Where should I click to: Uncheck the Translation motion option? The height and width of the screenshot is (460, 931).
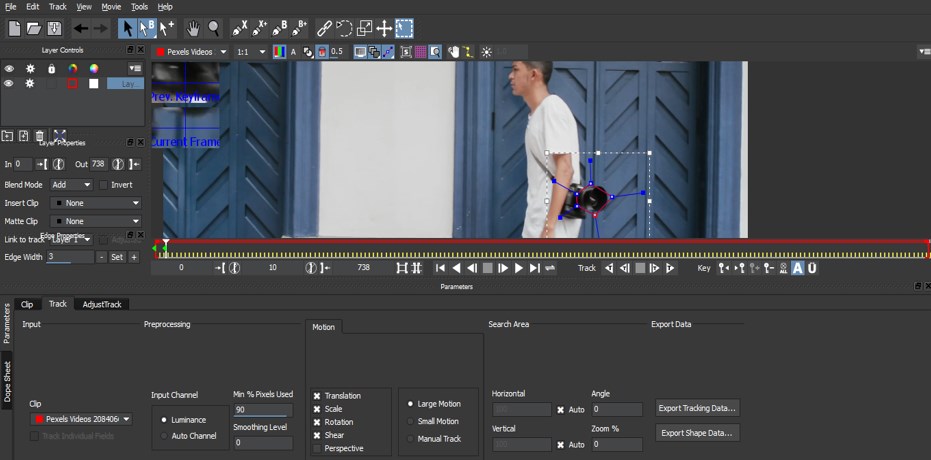coord(317,396)
